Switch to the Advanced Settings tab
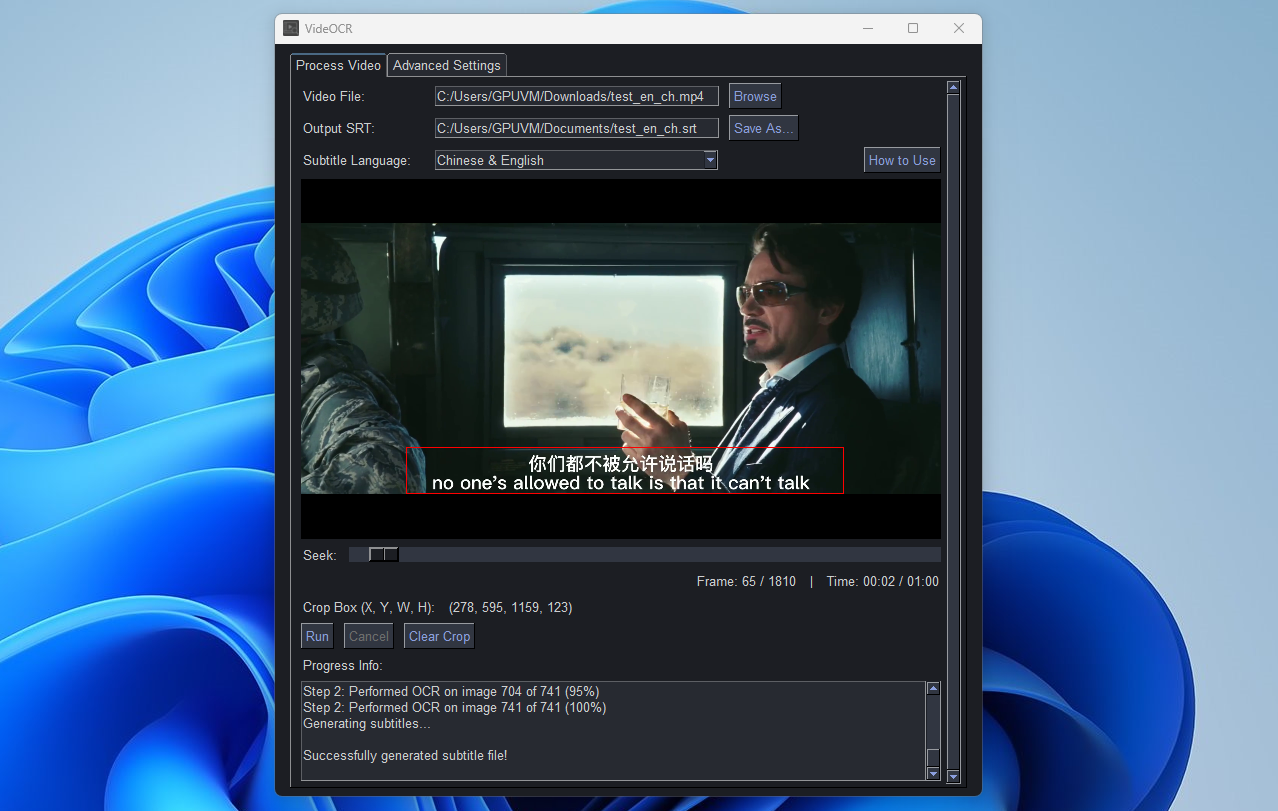Screen dimensions: 1278x811 tap(446, 65)
